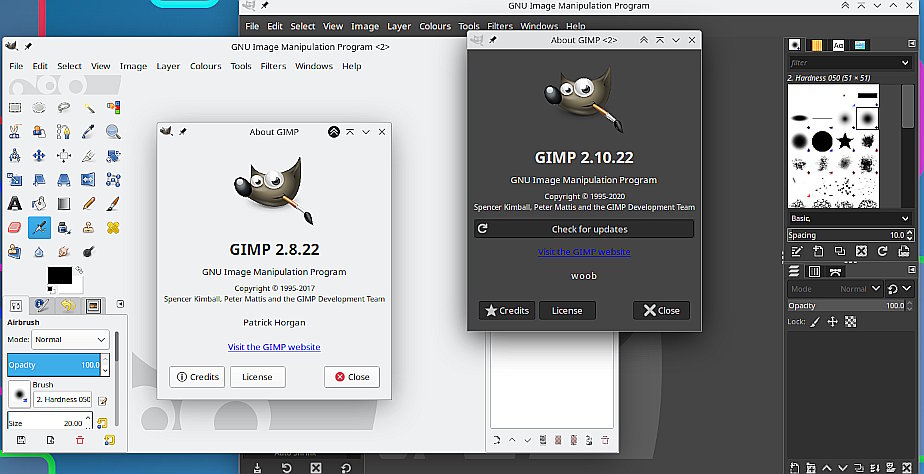
Task: Select the Select by Color tool
Action: click(113, 107)
